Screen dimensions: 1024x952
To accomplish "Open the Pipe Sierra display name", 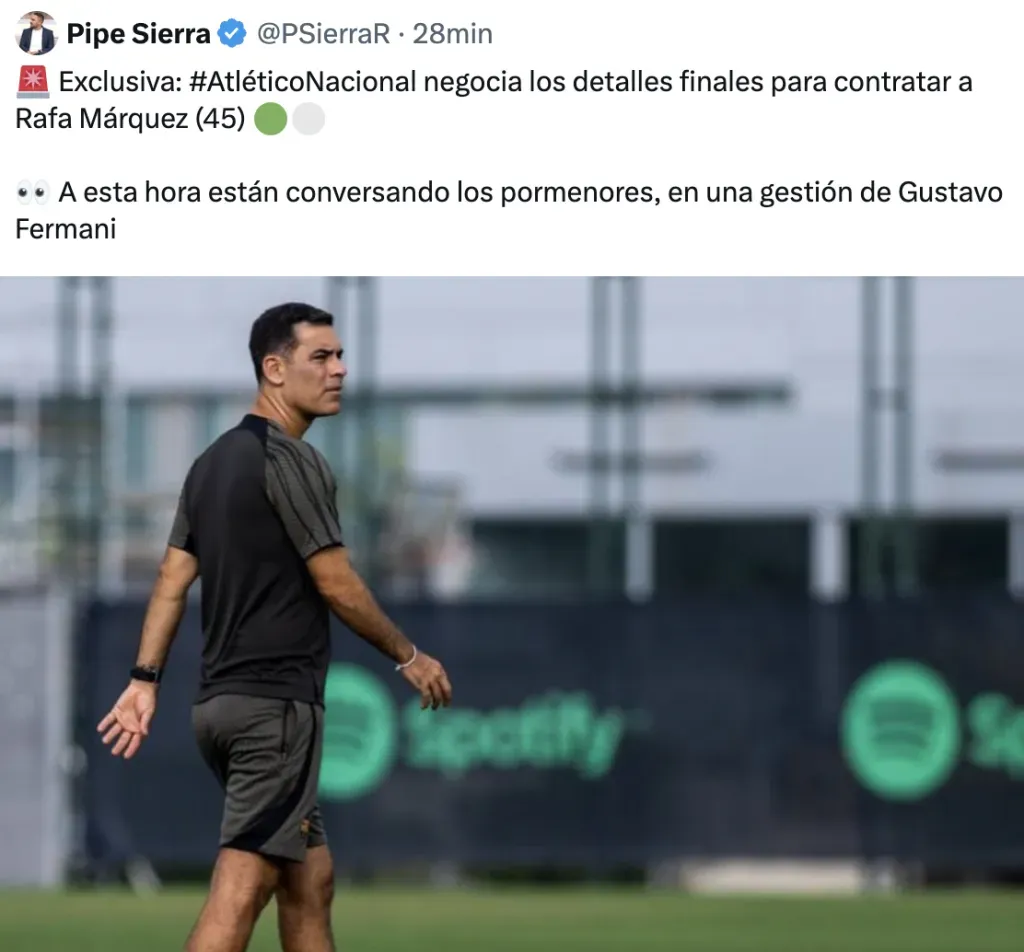I will tap(138, 33).
